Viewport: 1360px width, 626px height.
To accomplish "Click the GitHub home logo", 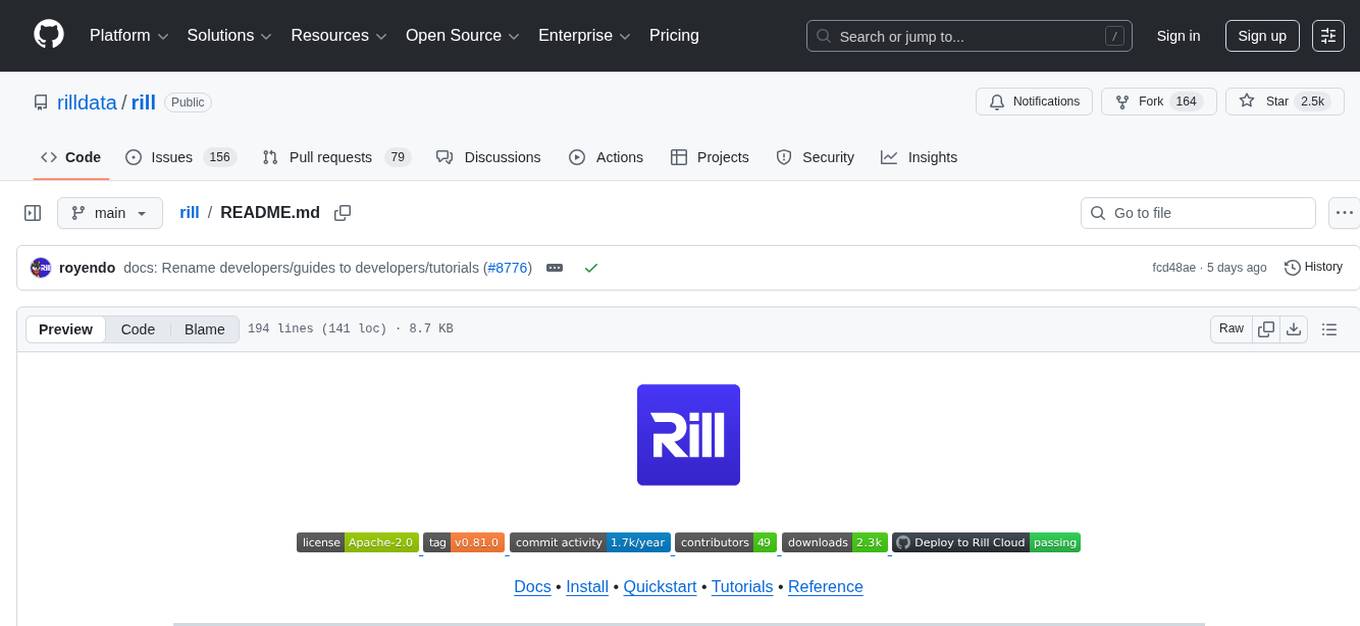I will coord(48,35).
